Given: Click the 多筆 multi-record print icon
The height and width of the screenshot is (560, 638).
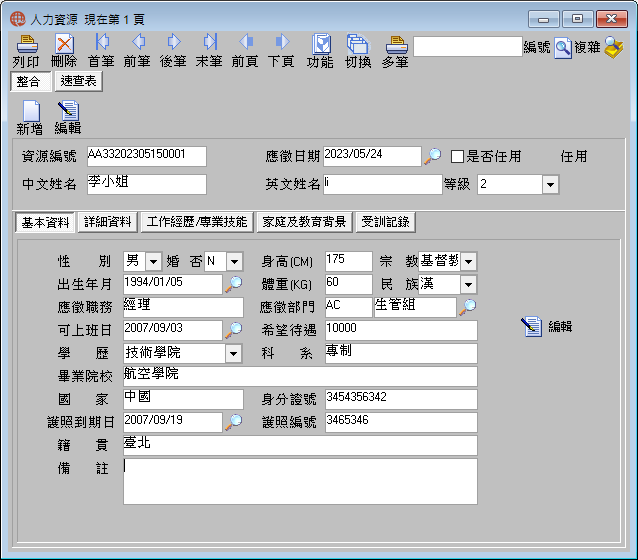Looking at the screenshot, I should click(x=397, y=45).
